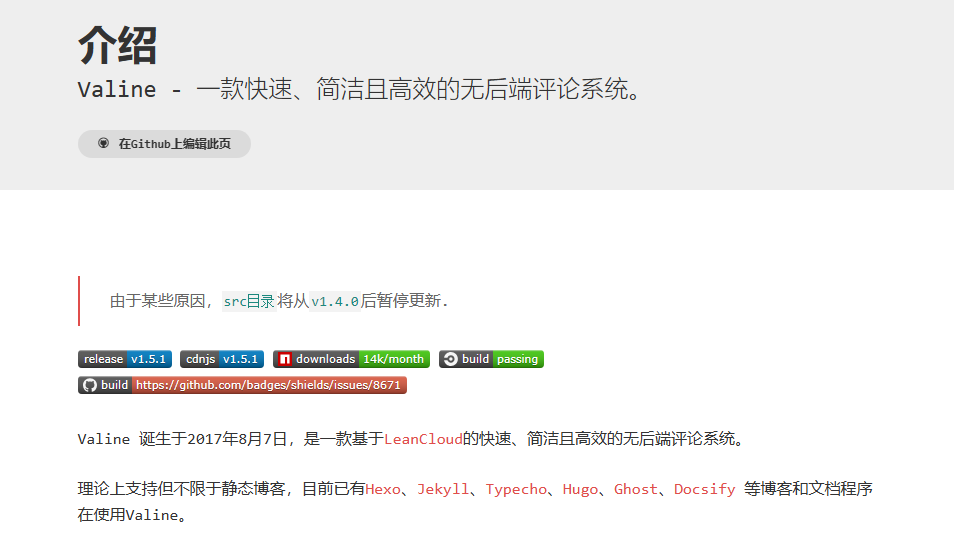Open the Jekyll link
This screenshot has height=545, width=954.
click(x=443, y=489)
